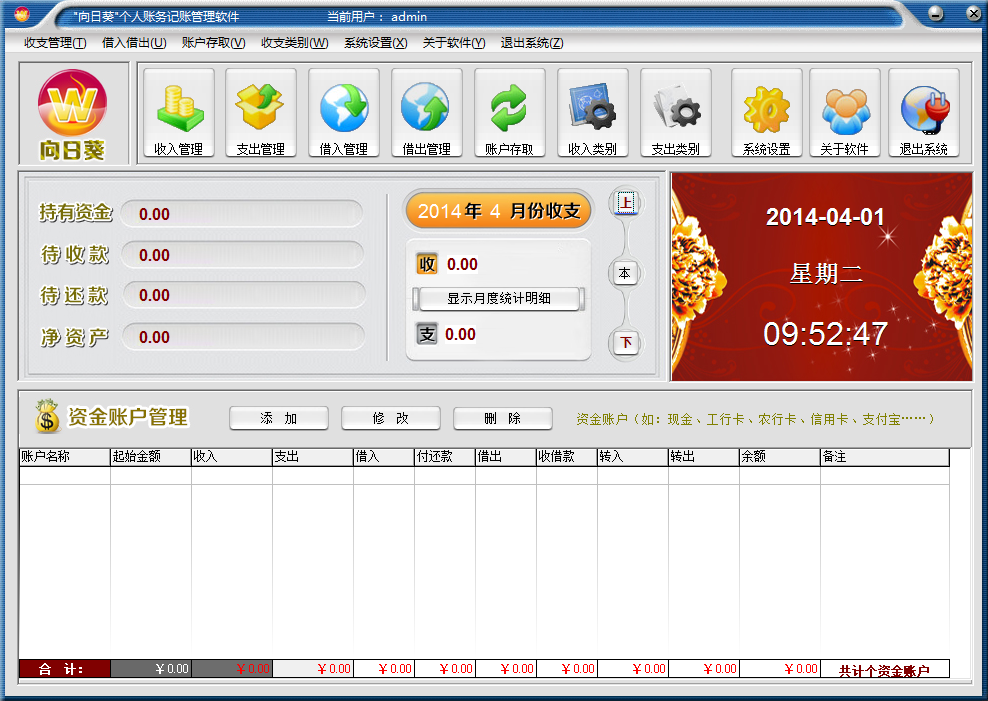
Task: Click the 退出系统 exit toolbar icon
Action: coord(925,112)
